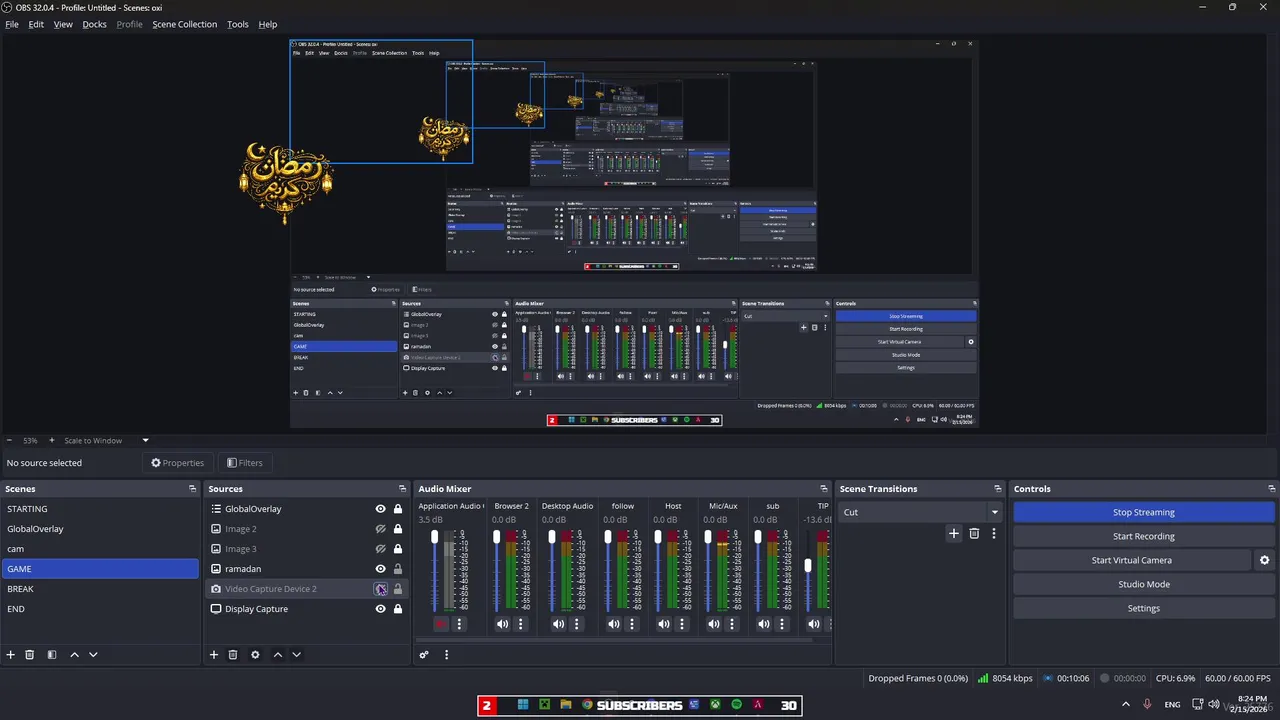Open the Filters button under preview
Screen dimensions: 1280x720
click(245, 463)
